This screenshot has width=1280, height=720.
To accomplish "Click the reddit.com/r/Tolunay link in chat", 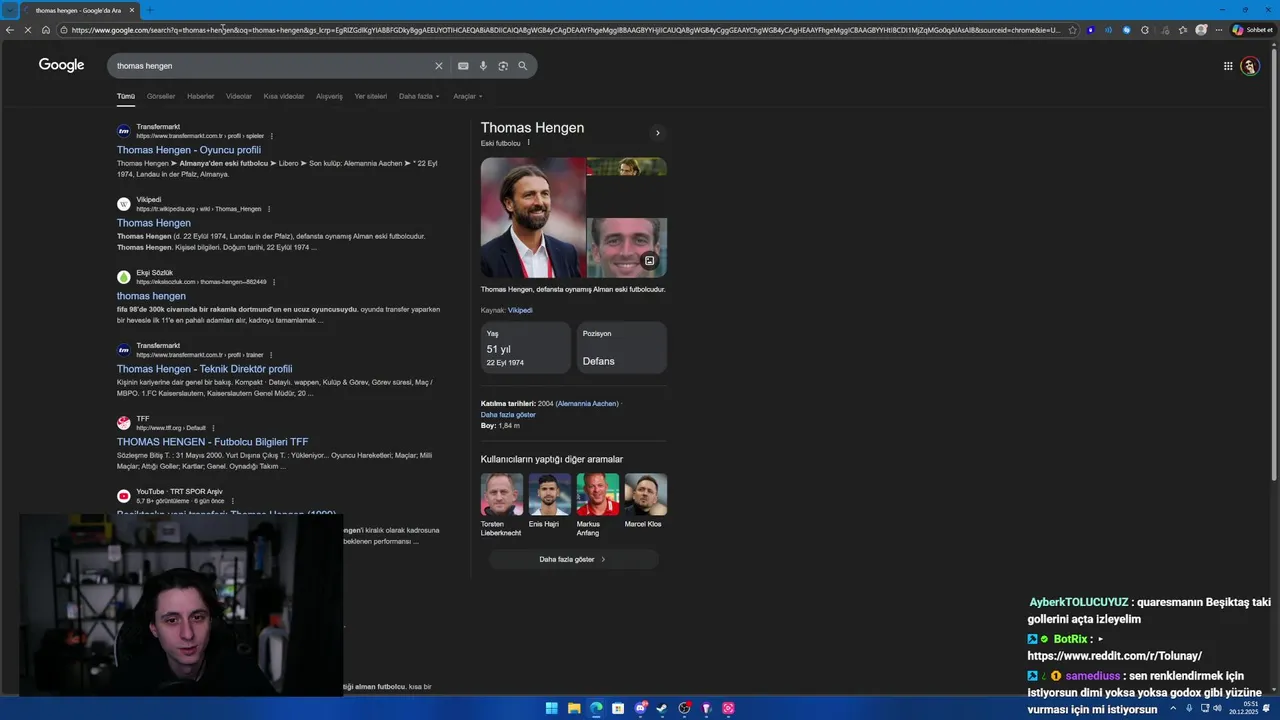I will pyautogui.click(x=1114, y=656).
